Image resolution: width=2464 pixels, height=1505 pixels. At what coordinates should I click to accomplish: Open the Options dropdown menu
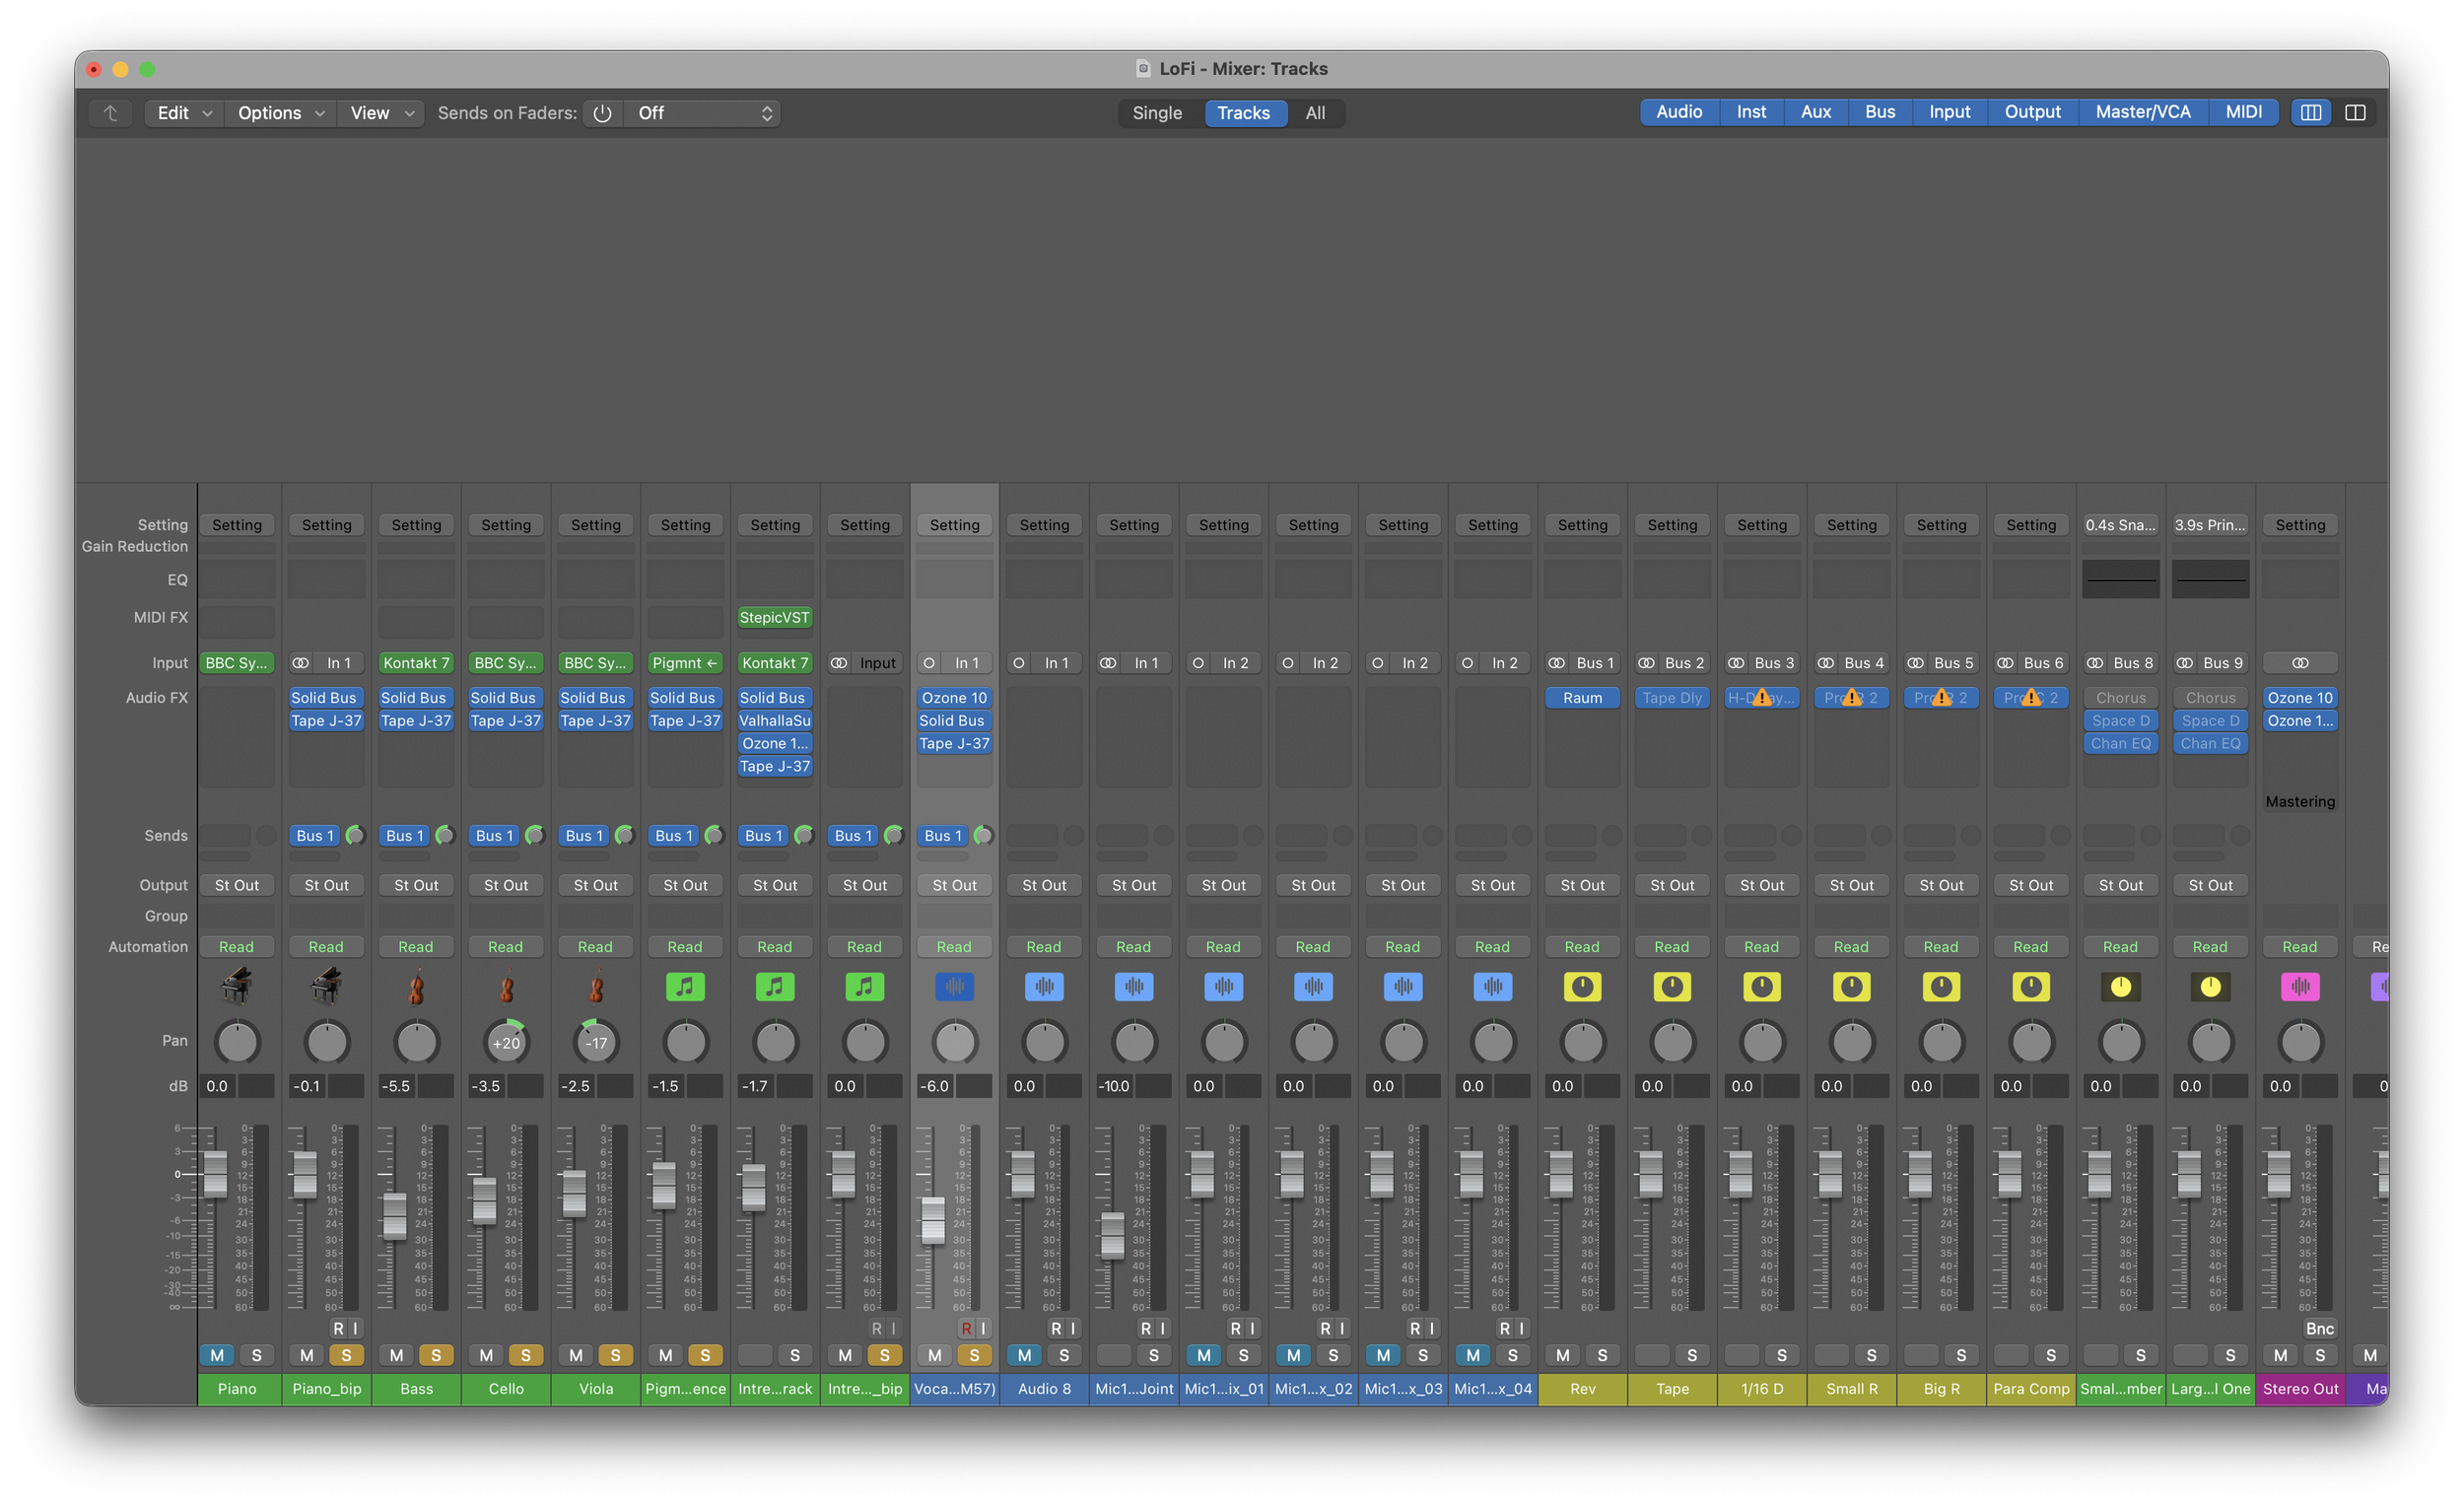coord(280,113)
